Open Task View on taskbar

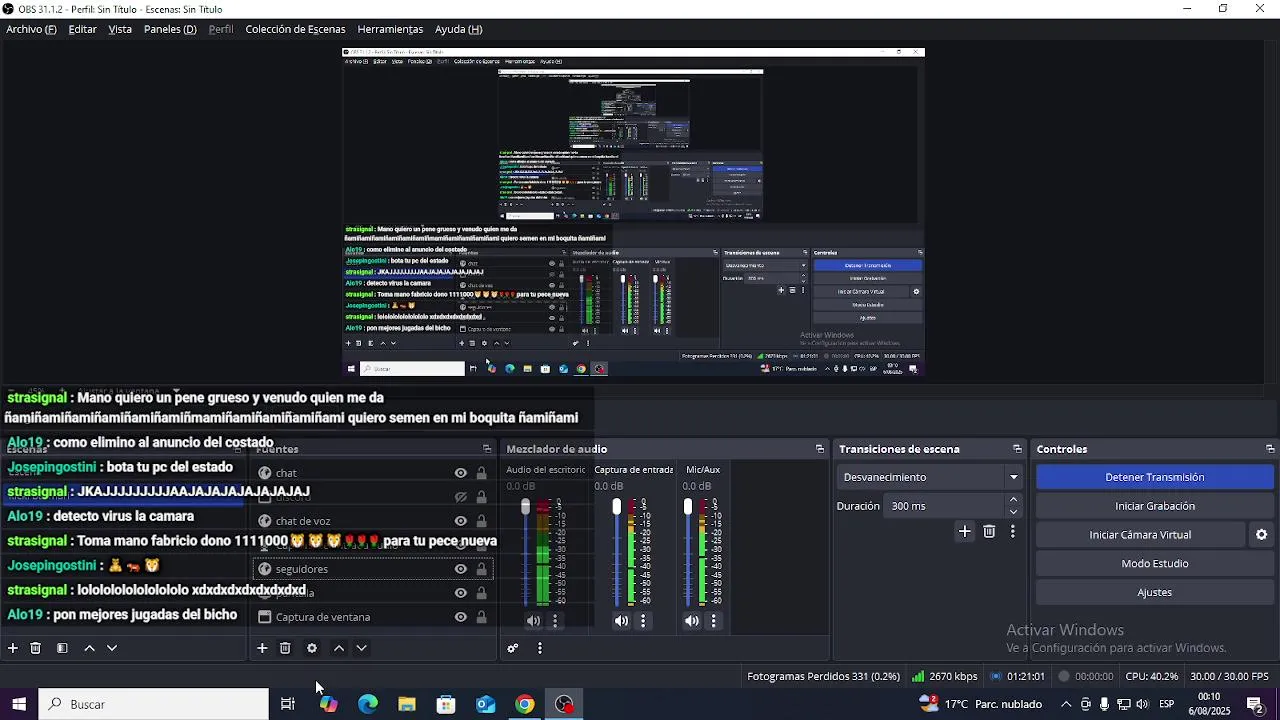[x=288, y=704]
